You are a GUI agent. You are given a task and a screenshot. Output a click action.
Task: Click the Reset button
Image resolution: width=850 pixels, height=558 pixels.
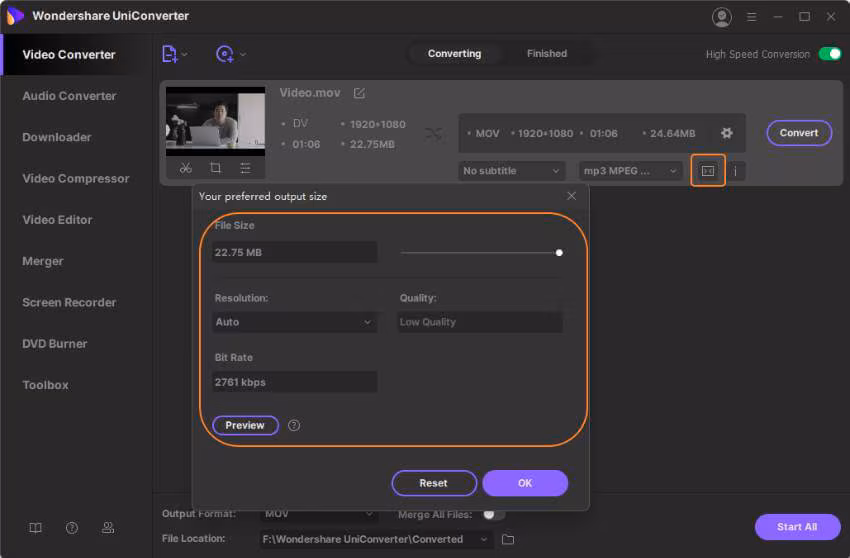(434, 483)
